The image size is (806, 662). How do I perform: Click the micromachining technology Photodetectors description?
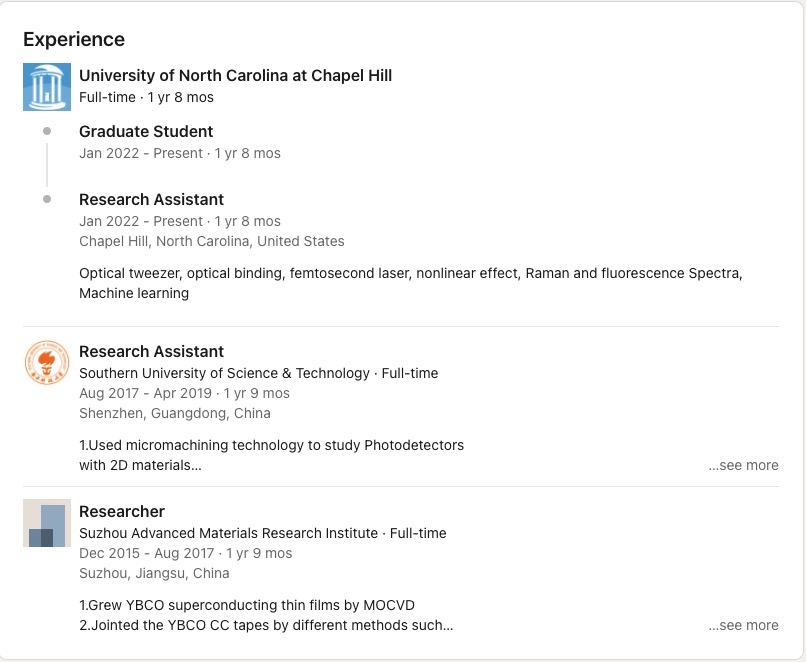(x=271, y=445)
